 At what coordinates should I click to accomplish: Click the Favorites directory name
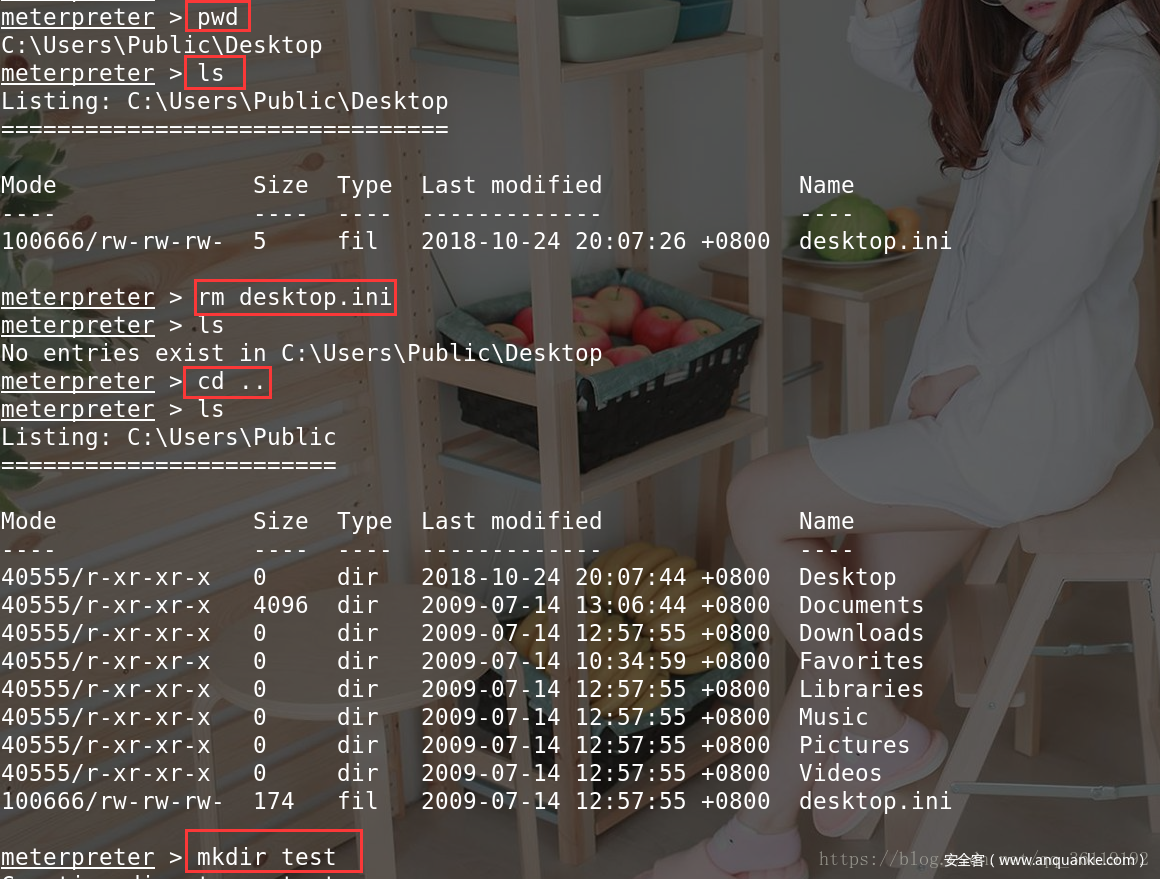[x=861, y=661]
